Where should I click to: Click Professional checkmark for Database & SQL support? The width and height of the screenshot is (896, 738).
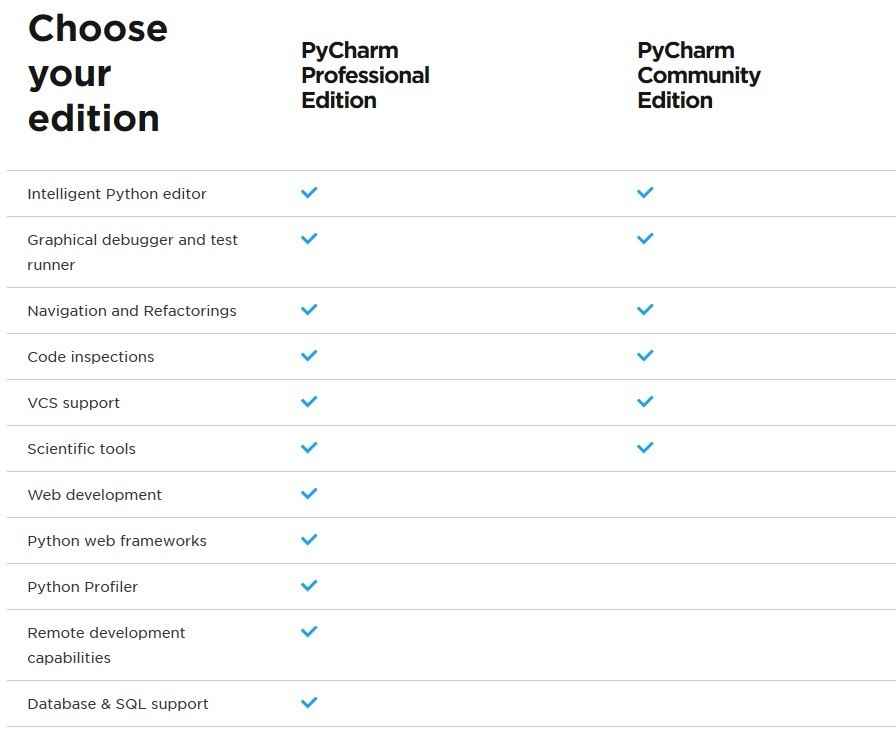click(x=309, y=703)
